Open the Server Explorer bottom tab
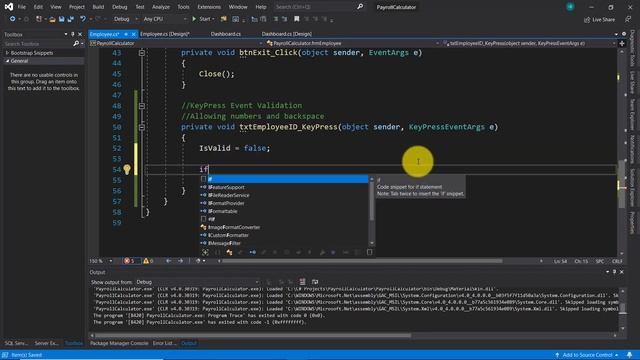Image resolution: width=640 pixels, height=360 pixels. (x=47, y=343)
